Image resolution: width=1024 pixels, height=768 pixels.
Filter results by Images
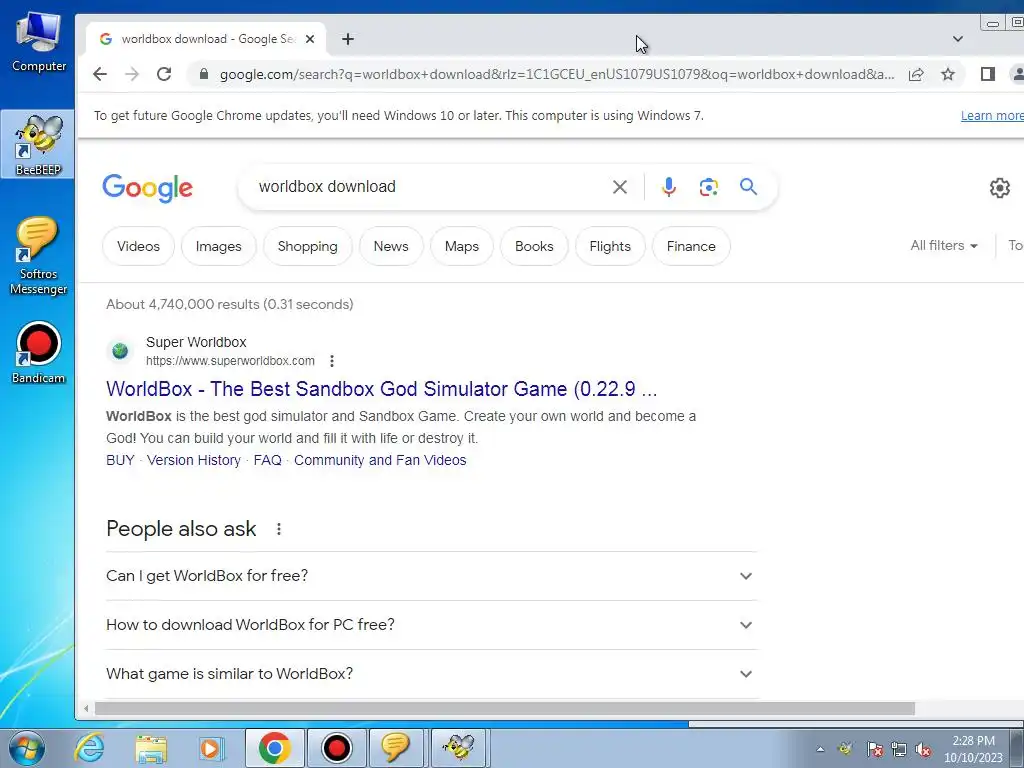(x=219, y=246)
